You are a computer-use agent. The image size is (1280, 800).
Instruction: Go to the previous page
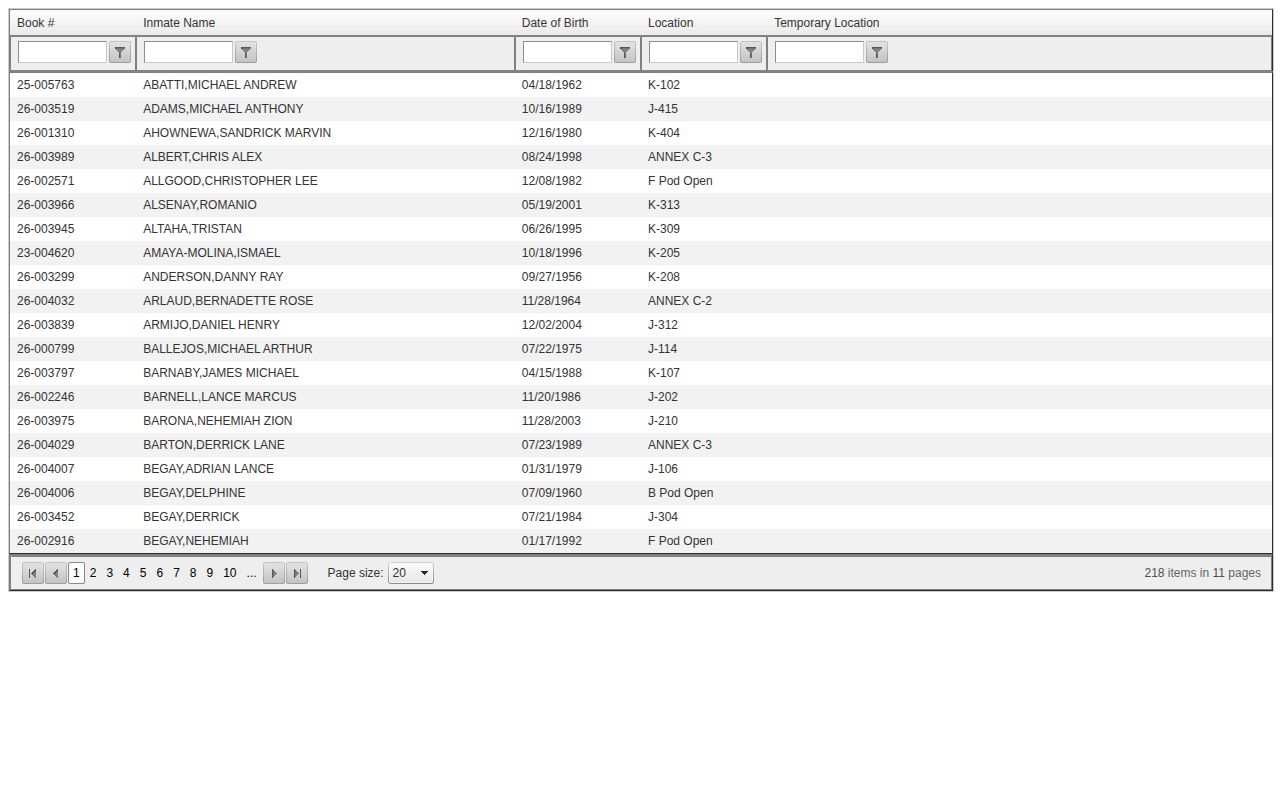[56, 573]
